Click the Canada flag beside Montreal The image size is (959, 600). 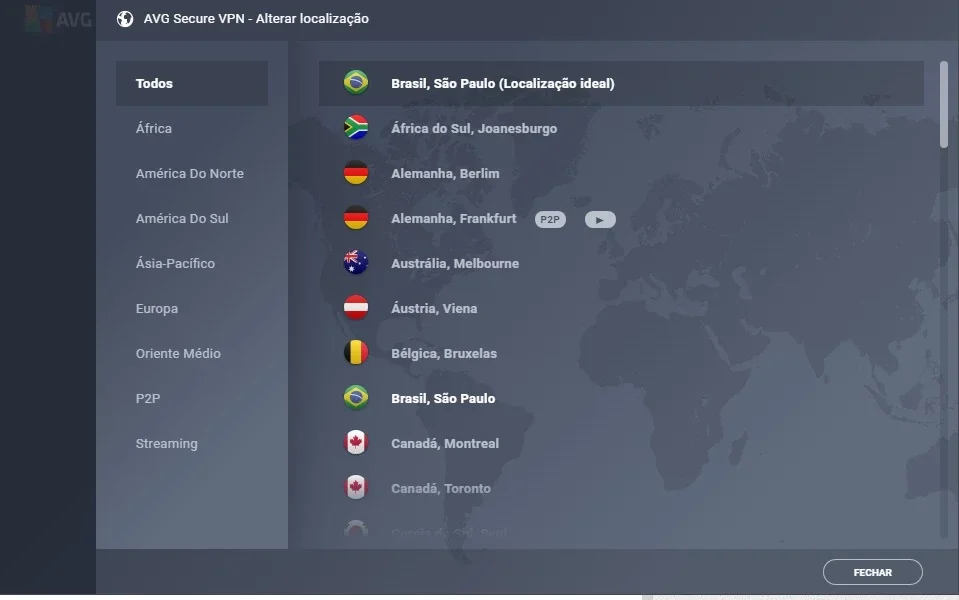coord(356,443)
